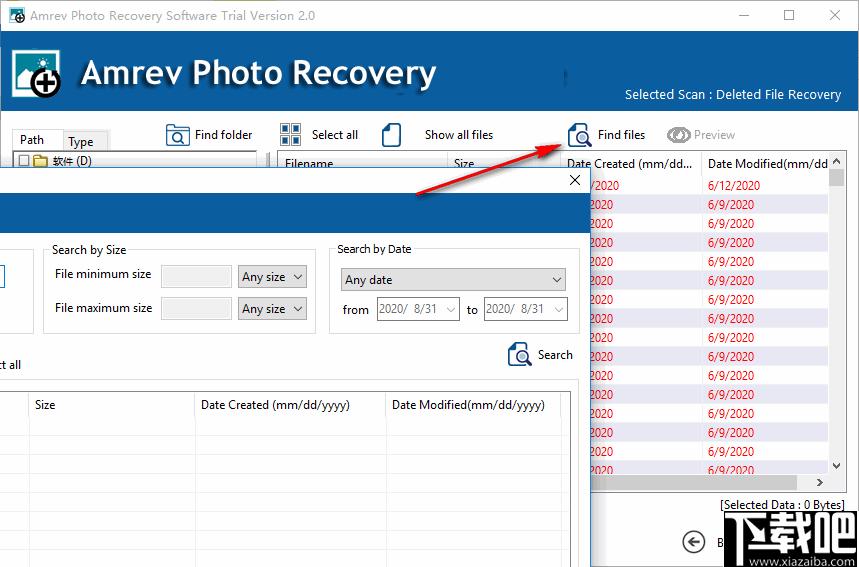Click Date Created (mm/dd/yyyy) header in dialog
This screenshot has height=567, width=859.
coord(290,405)
